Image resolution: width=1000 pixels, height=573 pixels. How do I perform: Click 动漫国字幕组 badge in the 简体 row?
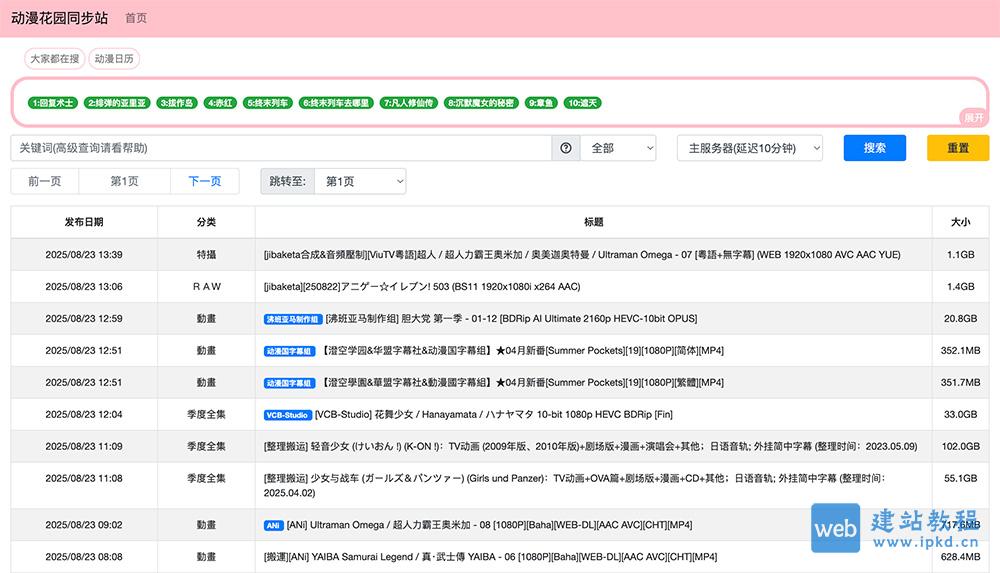pos(290,351)
